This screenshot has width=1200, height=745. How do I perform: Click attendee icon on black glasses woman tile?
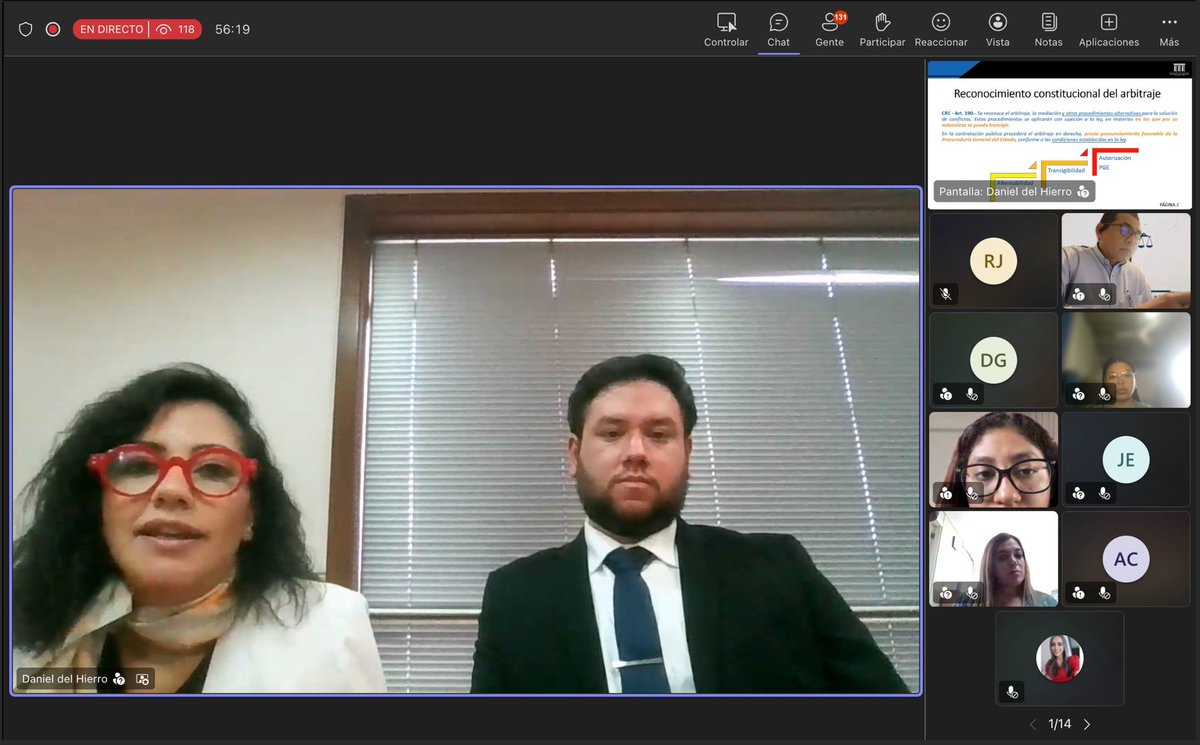coord(945,493)
